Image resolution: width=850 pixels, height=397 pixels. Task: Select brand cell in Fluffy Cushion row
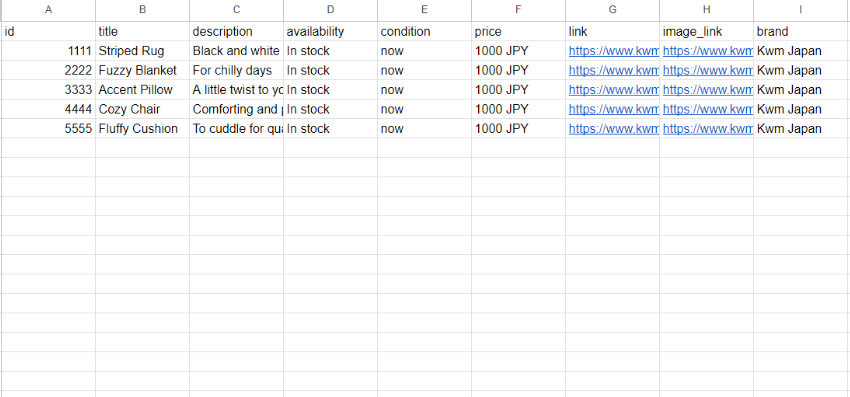(x=801, y=129)
